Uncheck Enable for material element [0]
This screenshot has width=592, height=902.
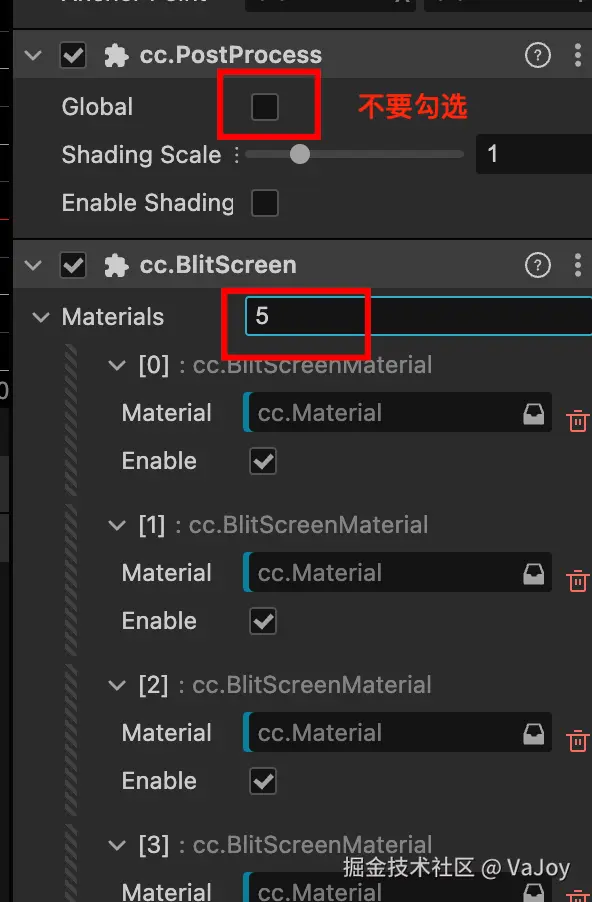(x=263, y=461)
